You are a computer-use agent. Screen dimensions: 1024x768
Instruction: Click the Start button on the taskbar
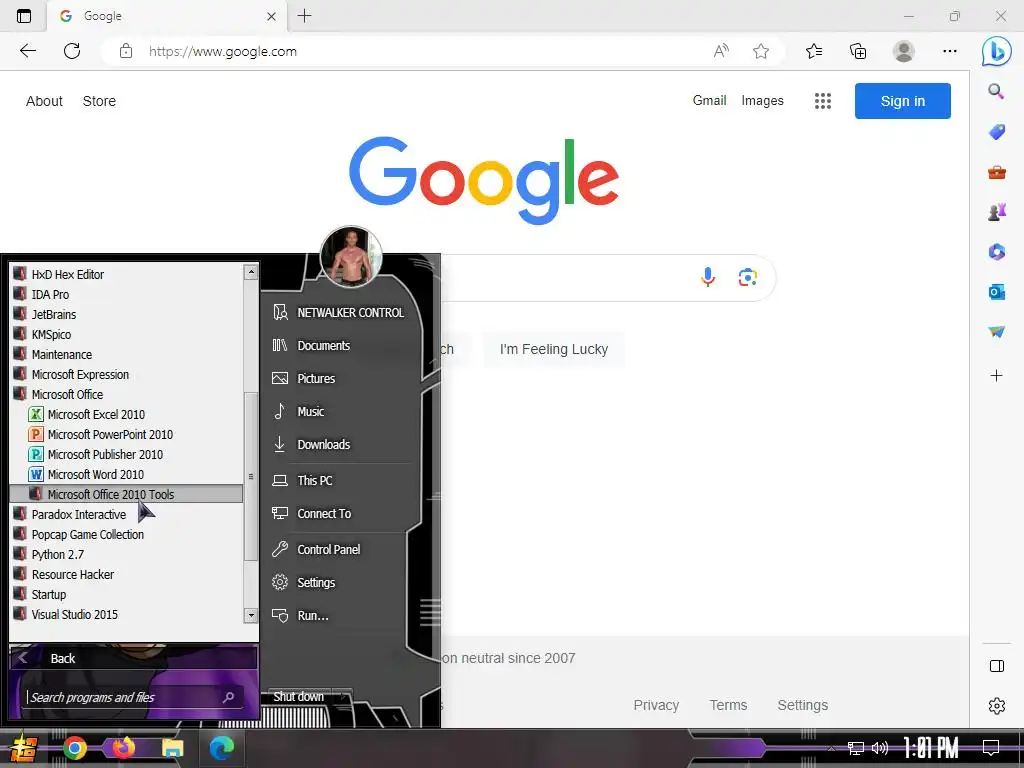pos(24,748)
